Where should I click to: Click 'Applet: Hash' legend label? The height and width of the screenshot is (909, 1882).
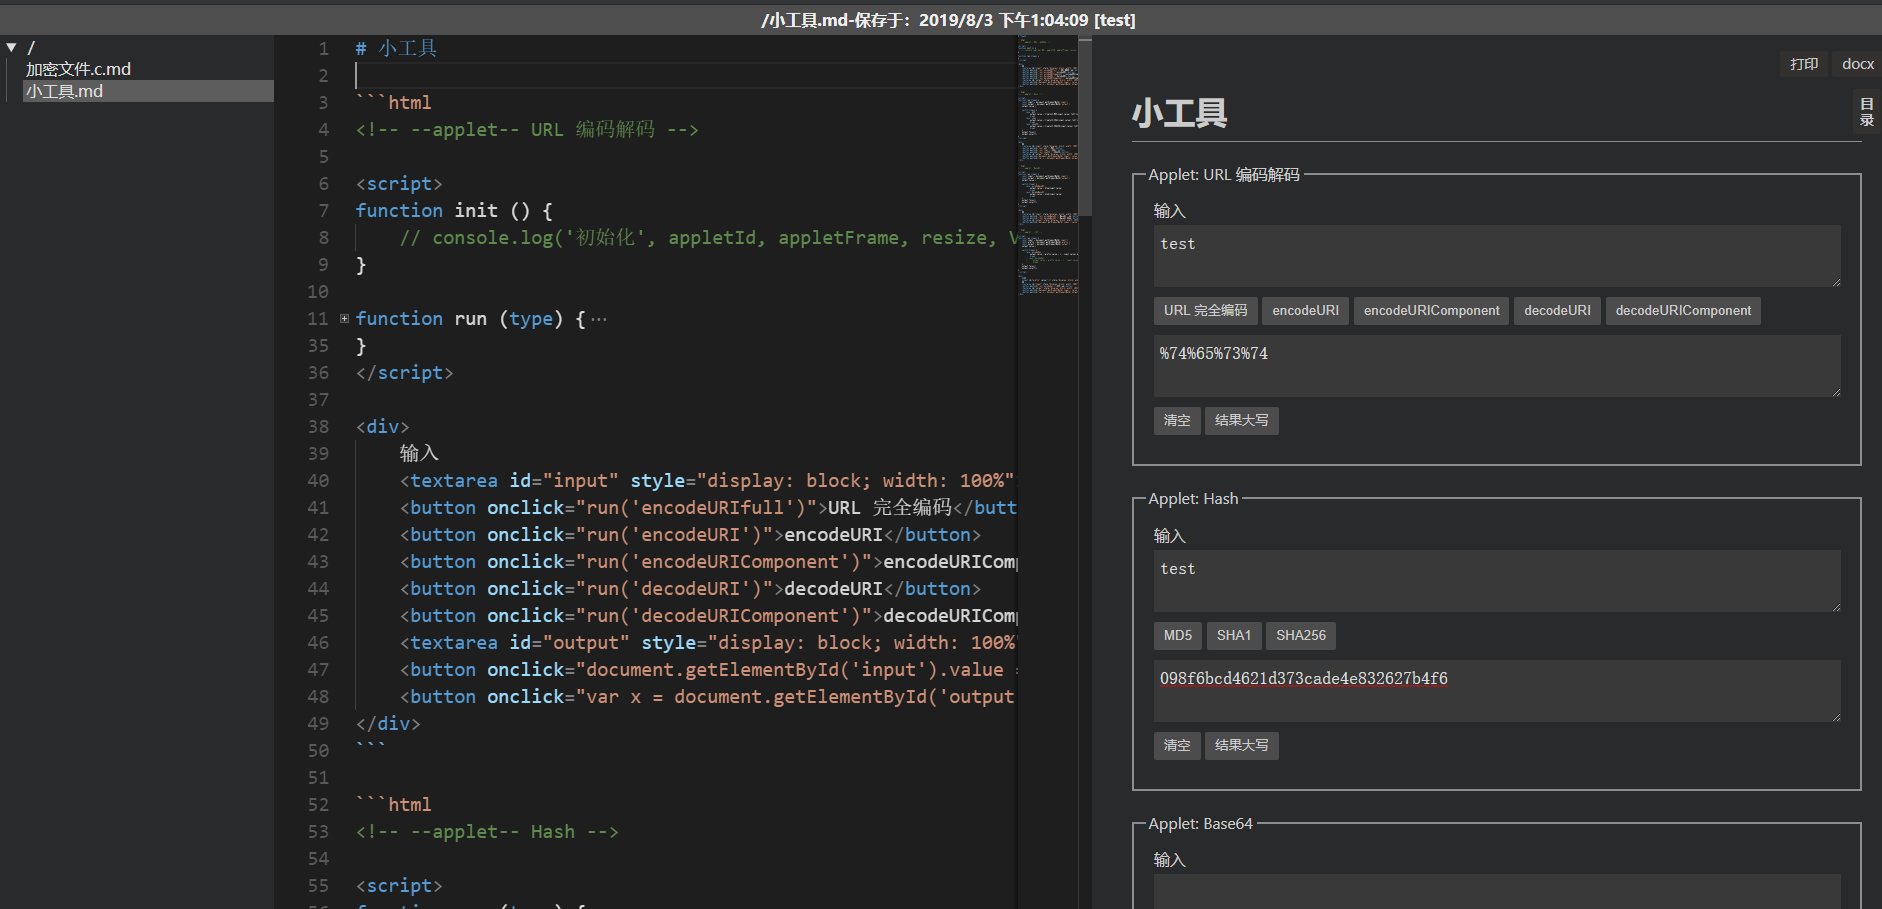point(1193,499)
